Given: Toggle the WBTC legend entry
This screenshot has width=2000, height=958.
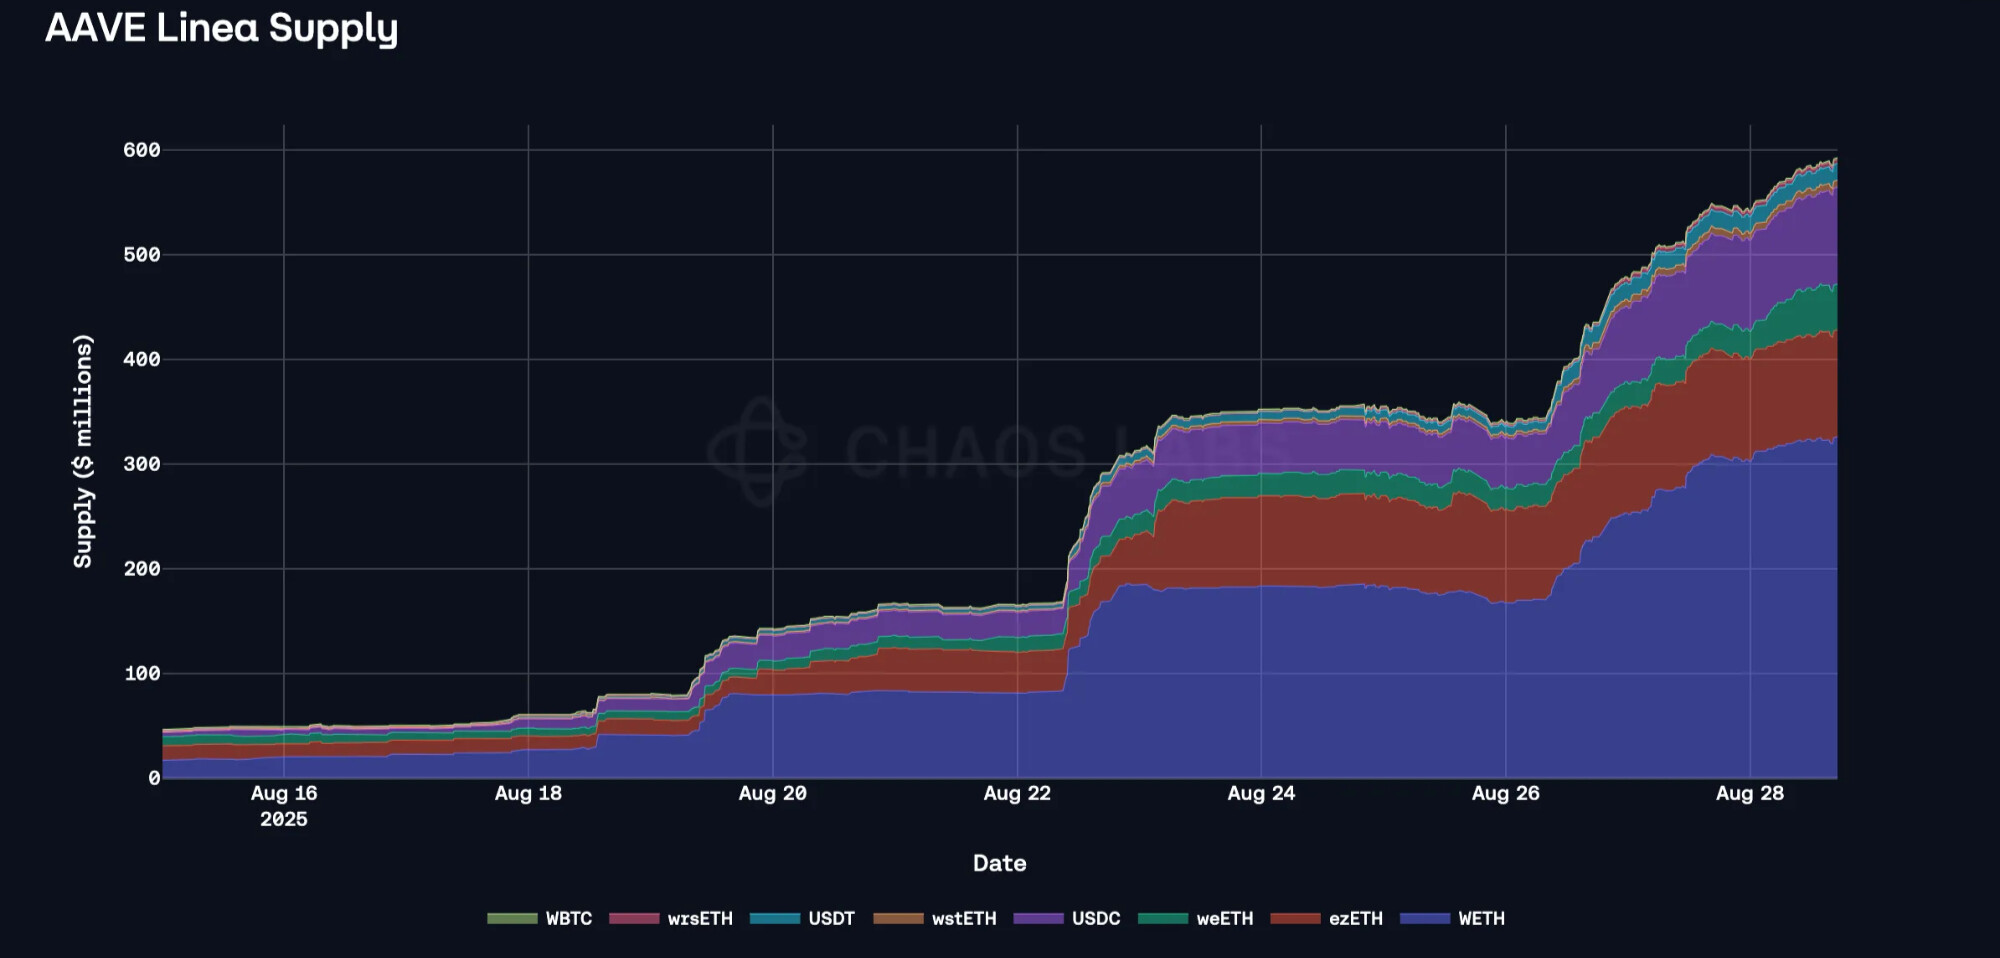Looking at the screenshot, I should 540,918.
